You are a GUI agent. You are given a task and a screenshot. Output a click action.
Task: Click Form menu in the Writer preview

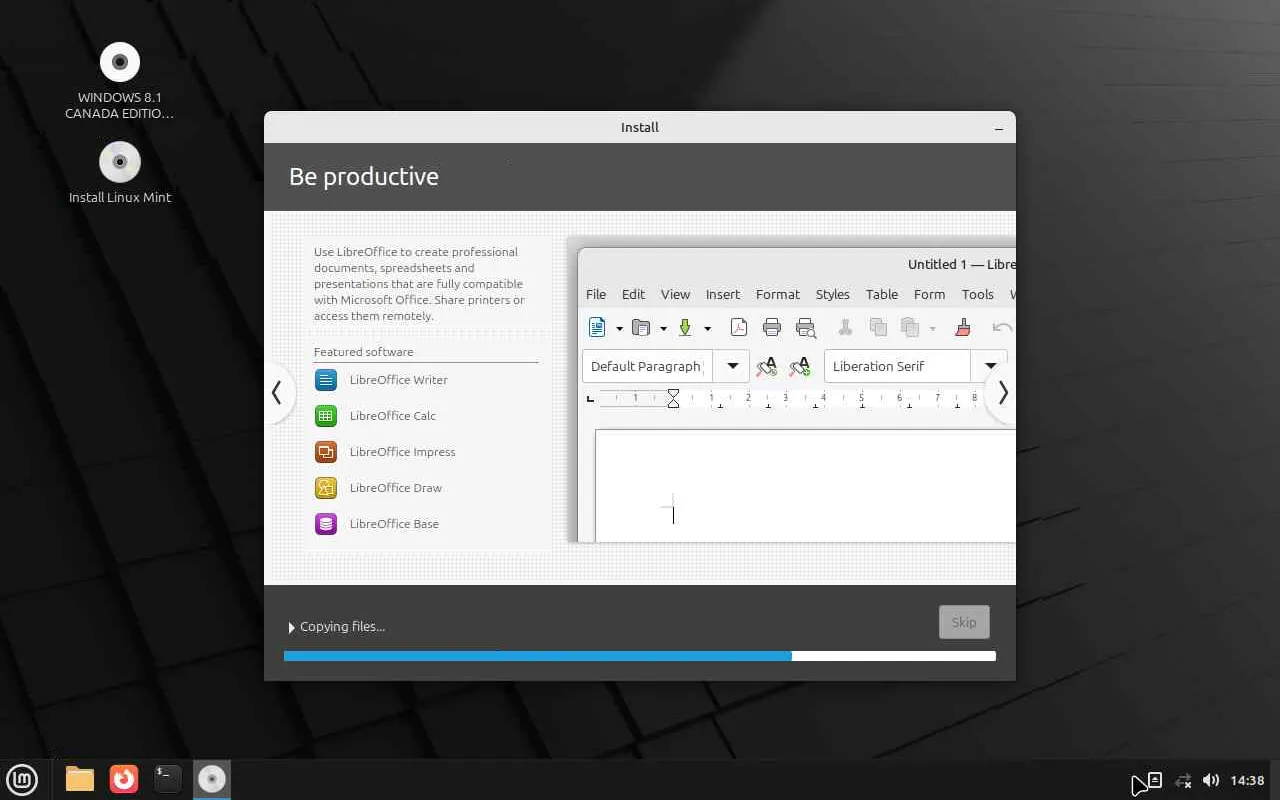pos(930,295)
